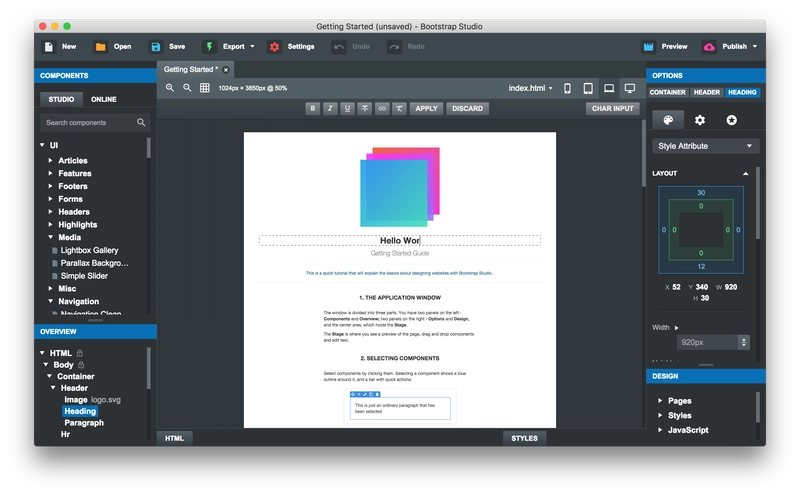The width and height of the screenshot is (800, 495).
Task: Click the CHAR INPUT button
Action: pos(612,108)
